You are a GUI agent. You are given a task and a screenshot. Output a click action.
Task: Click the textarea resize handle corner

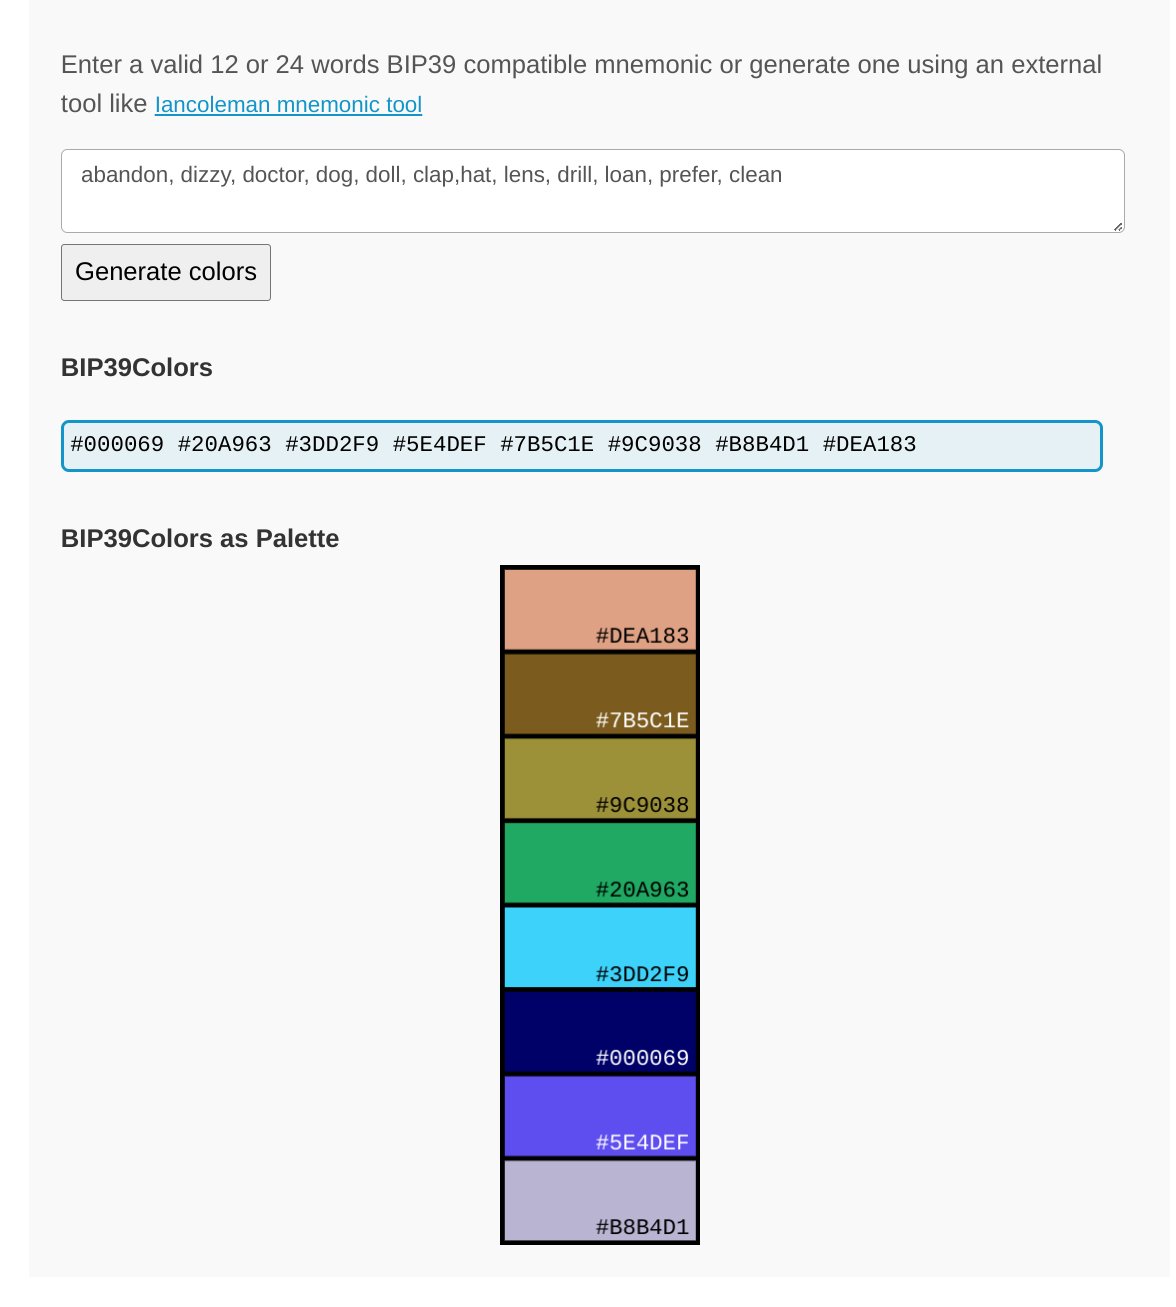(x=1118, y=226)
